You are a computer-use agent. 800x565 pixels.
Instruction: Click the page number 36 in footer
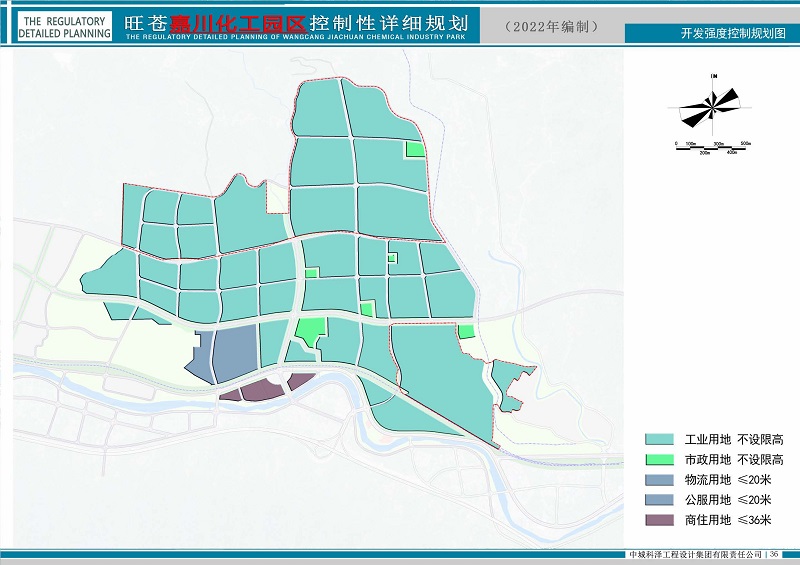tap(774, 554)
